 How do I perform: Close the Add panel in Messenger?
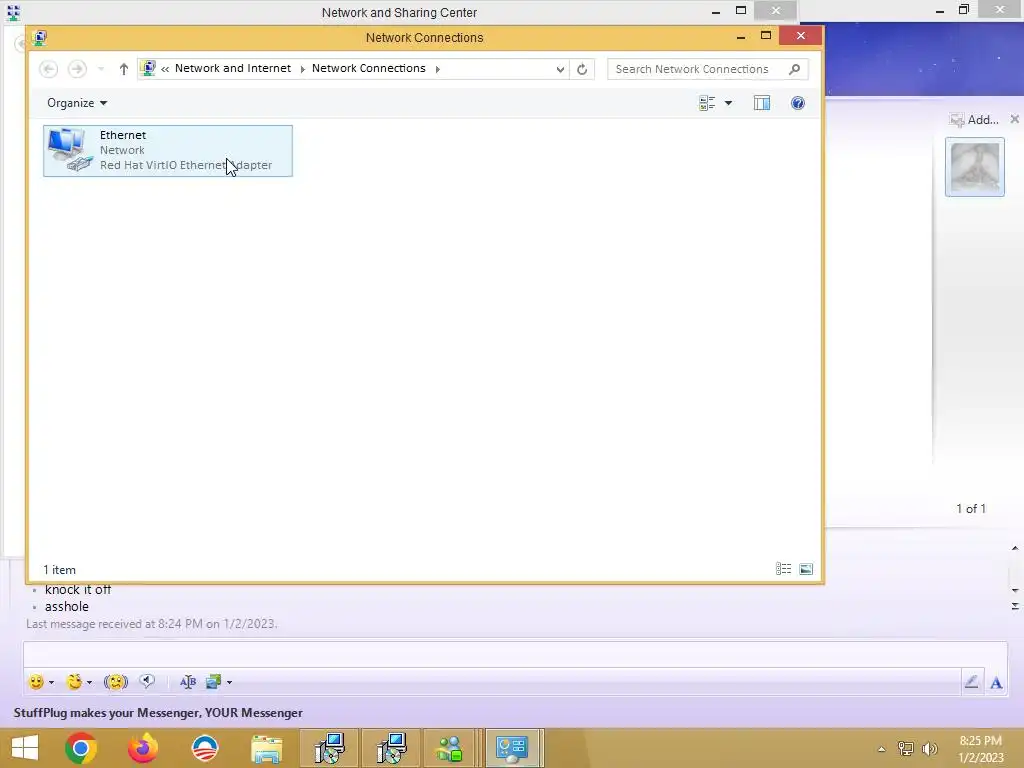point(1014,119)
